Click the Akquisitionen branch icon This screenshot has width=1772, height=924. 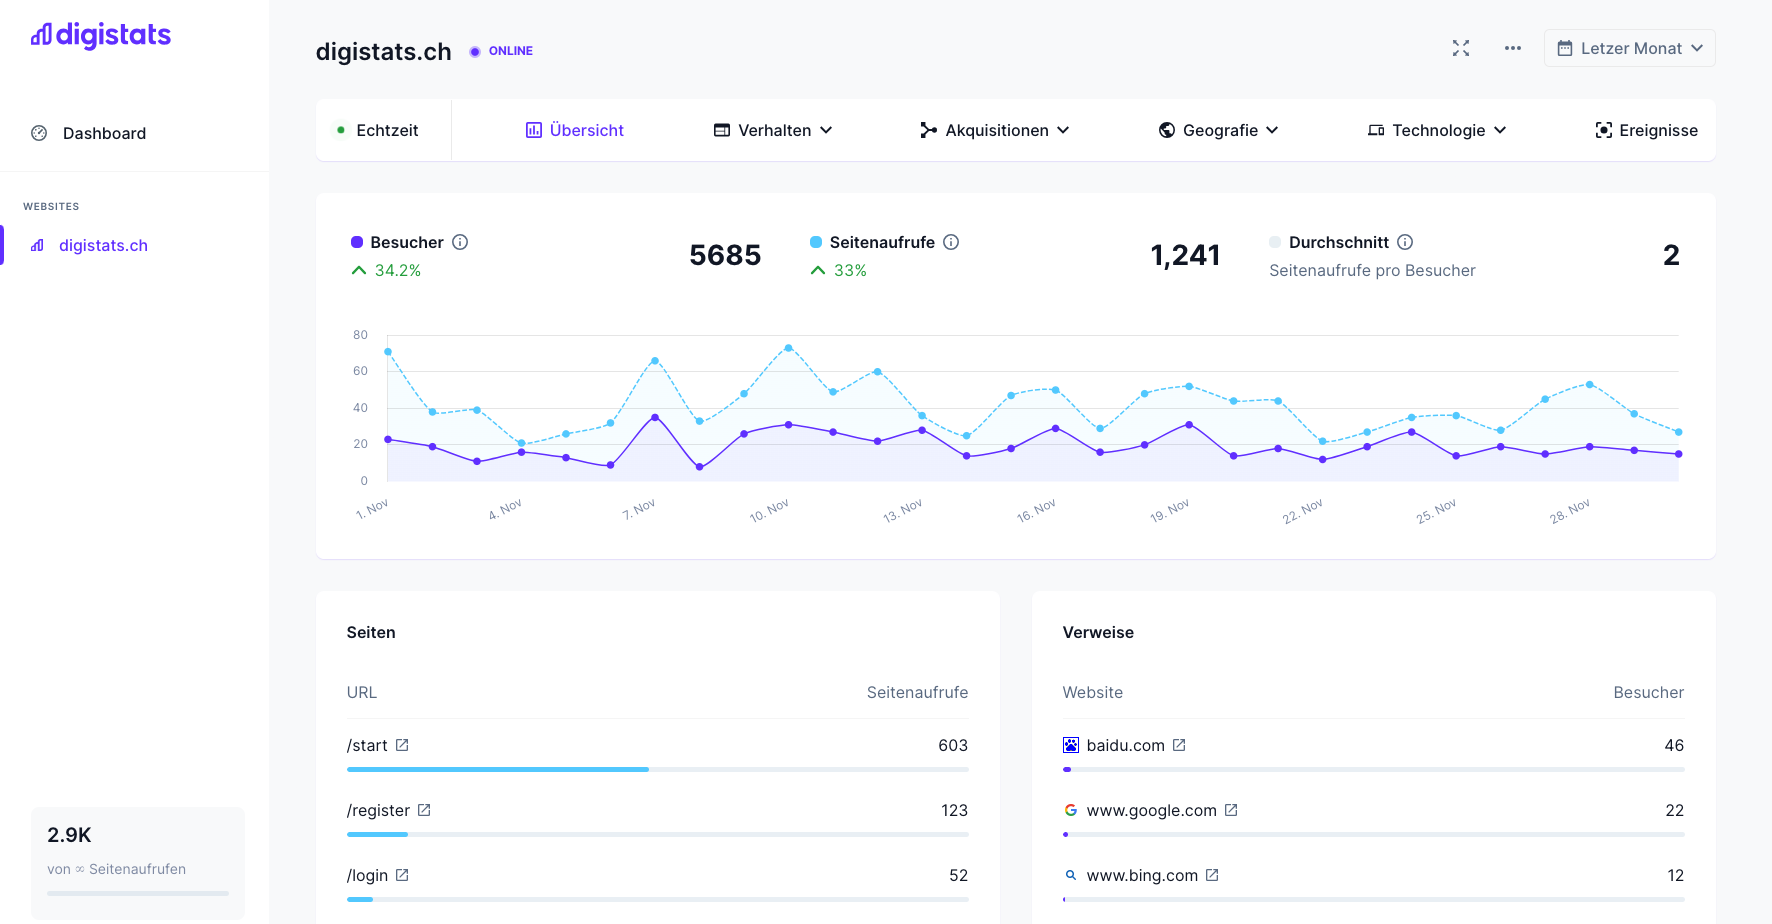(929, 130)
